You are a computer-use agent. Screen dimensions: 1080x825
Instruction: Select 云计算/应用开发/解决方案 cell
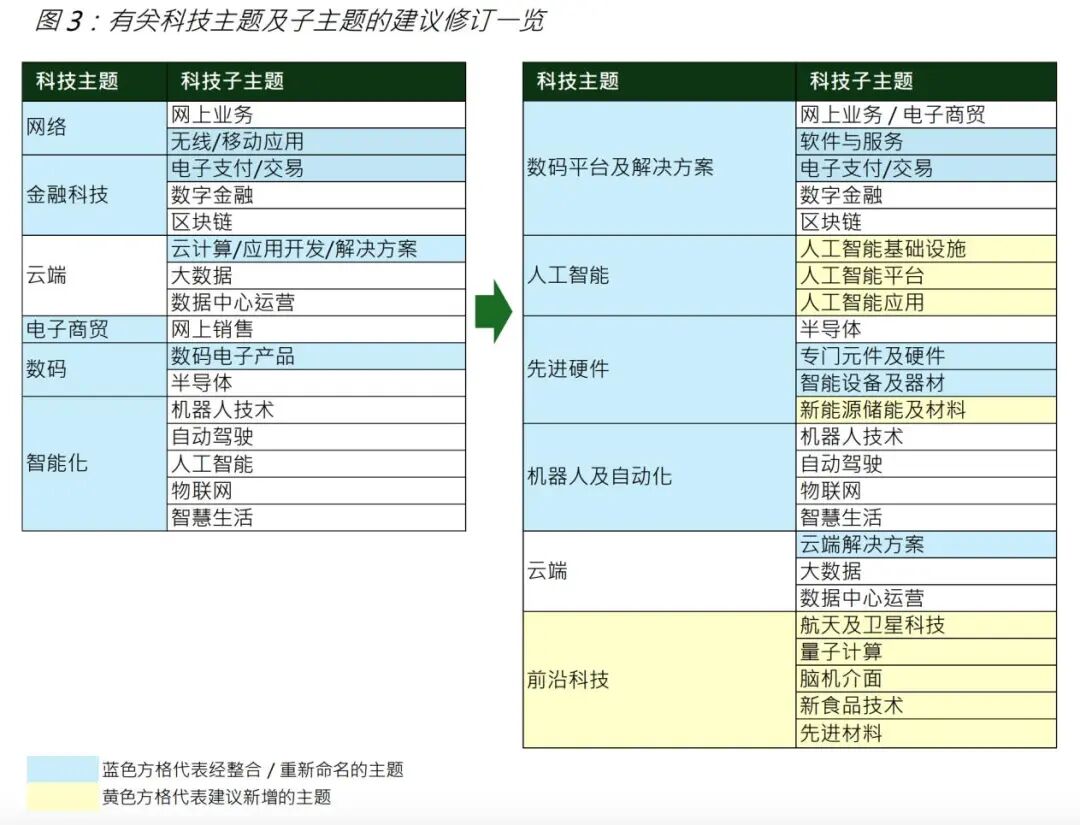pos(316,249)
